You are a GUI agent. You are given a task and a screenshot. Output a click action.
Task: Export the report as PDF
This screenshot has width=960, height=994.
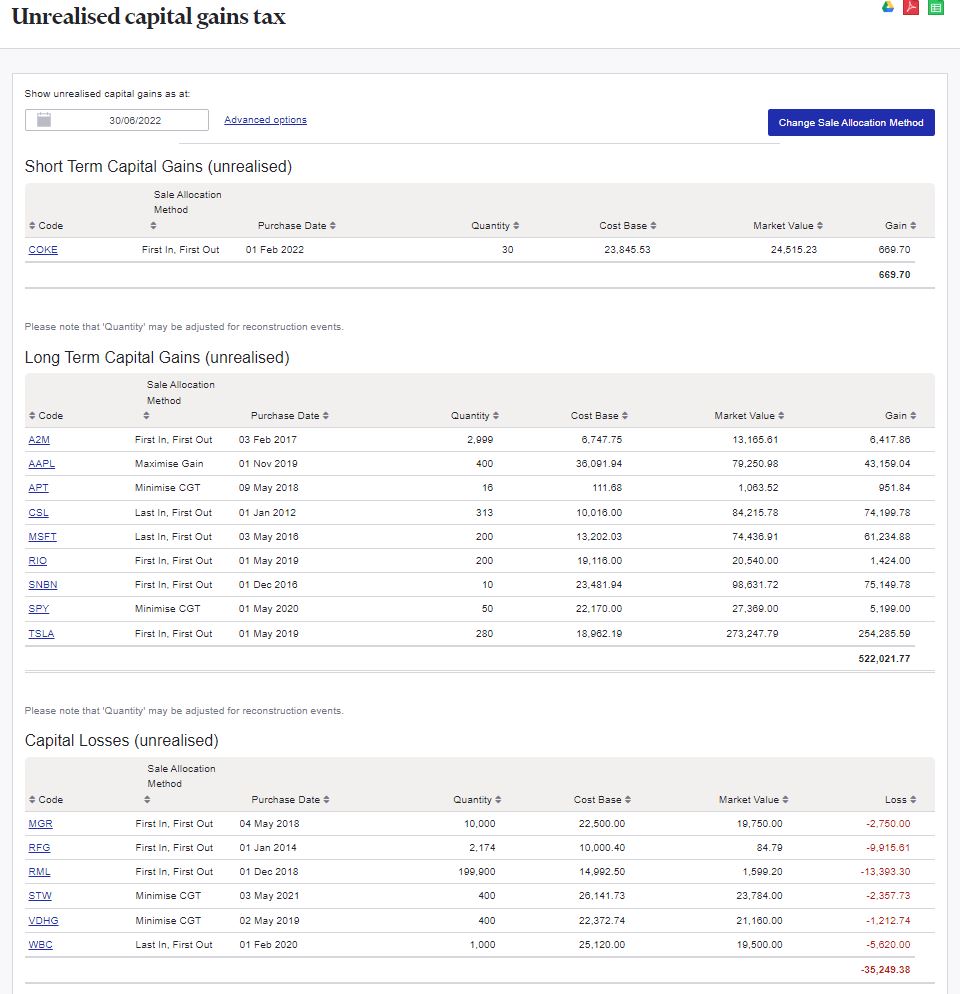[x=911, y=8]
